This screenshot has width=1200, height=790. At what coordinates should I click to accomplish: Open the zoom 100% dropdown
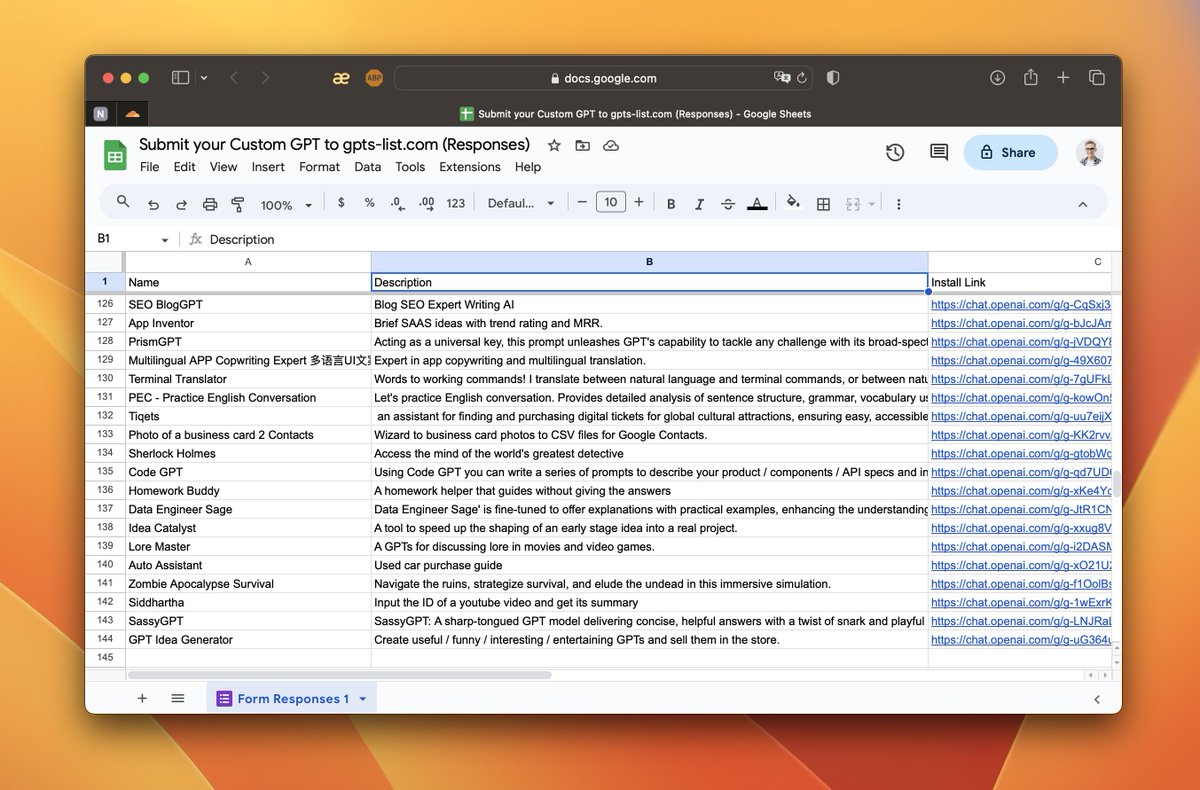click(x=286, y=204)
